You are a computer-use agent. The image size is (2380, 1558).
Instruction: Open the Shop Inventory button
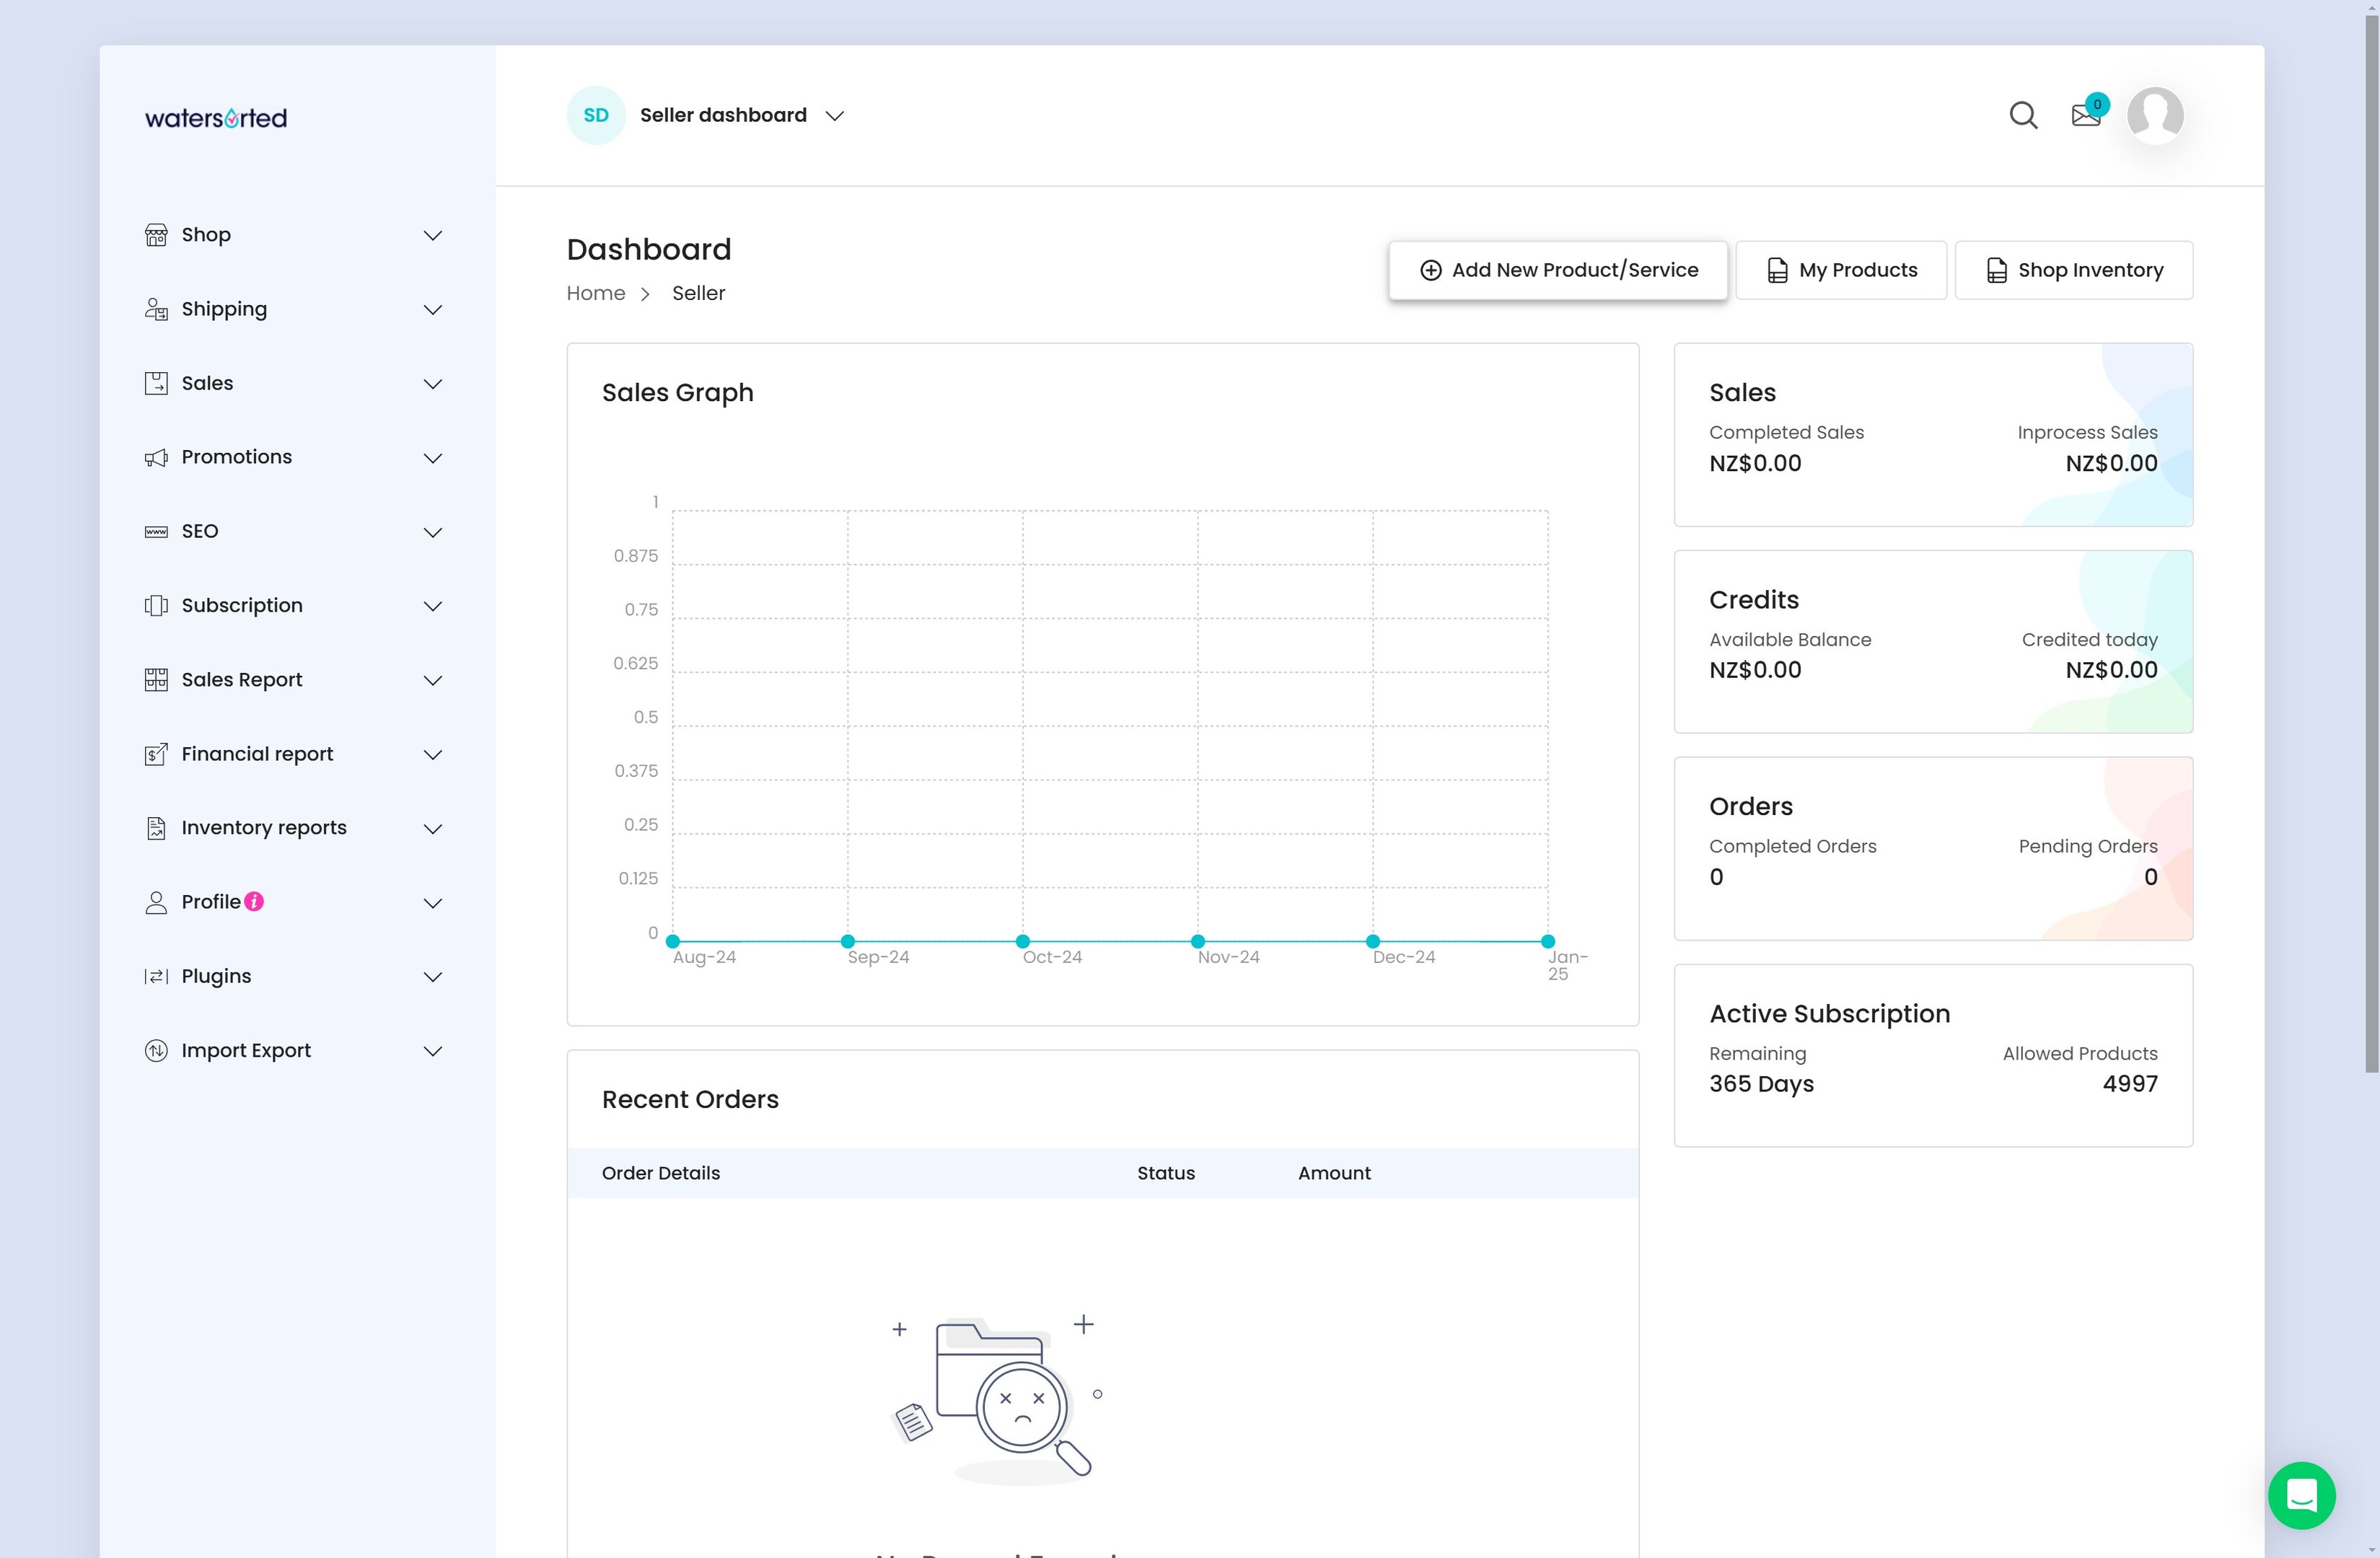click(x=2073, y=270)
